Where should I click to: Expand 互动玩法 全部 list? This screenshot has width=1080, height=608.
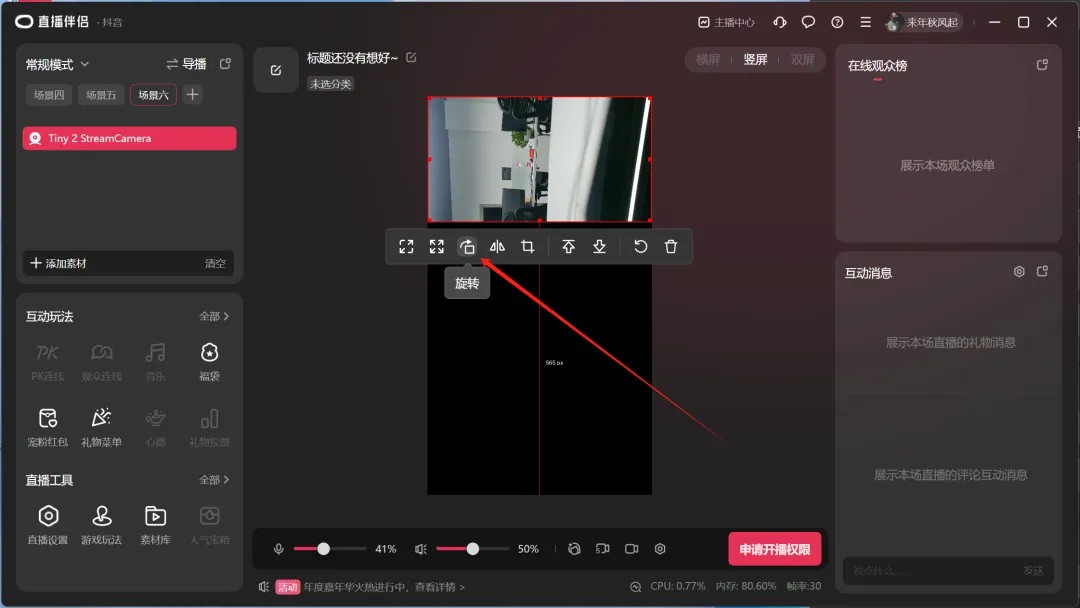click(214, 316)
